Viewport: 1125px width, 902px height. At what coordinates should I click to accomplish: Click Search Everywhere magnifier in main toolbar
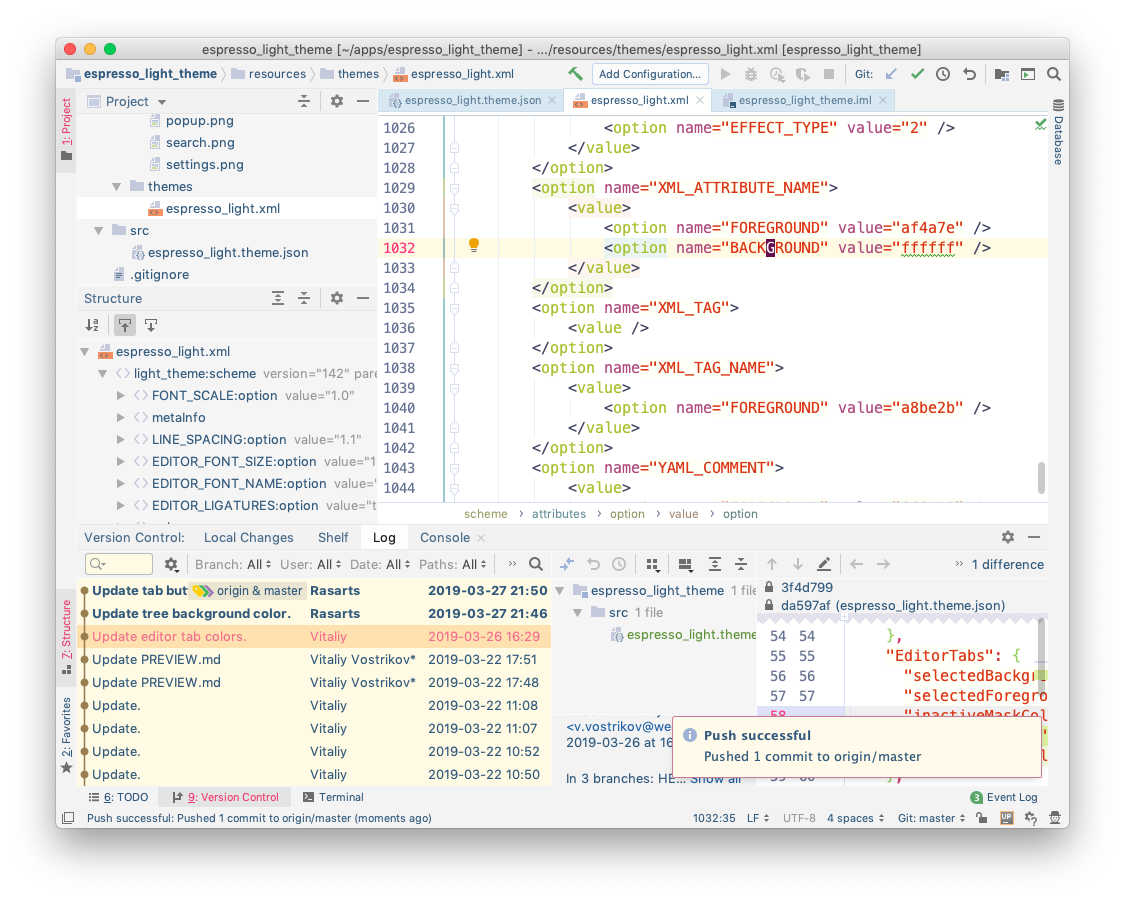[x=1054, y=74]
